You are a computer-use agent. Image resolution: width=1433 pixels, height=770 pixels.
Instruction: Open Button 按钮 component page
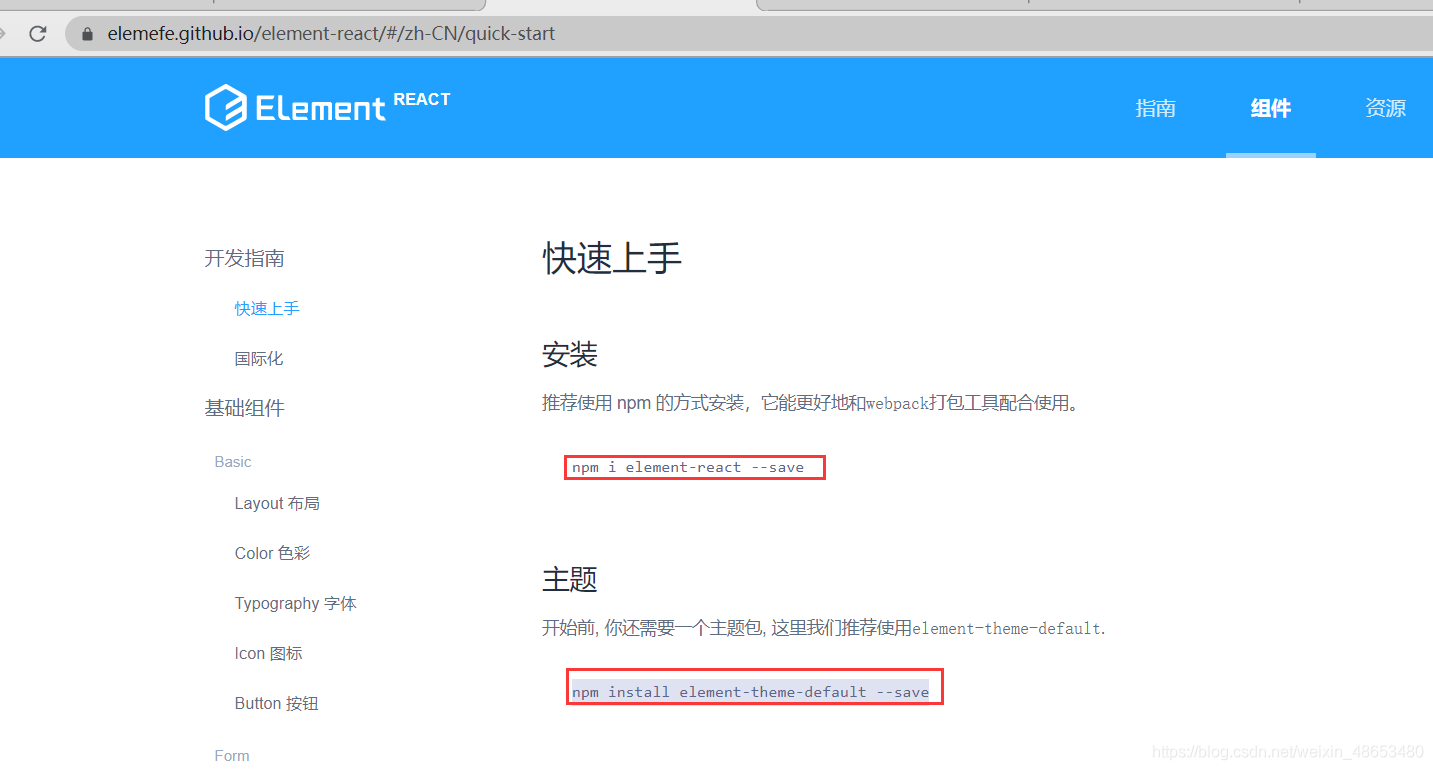click(276, 703)
